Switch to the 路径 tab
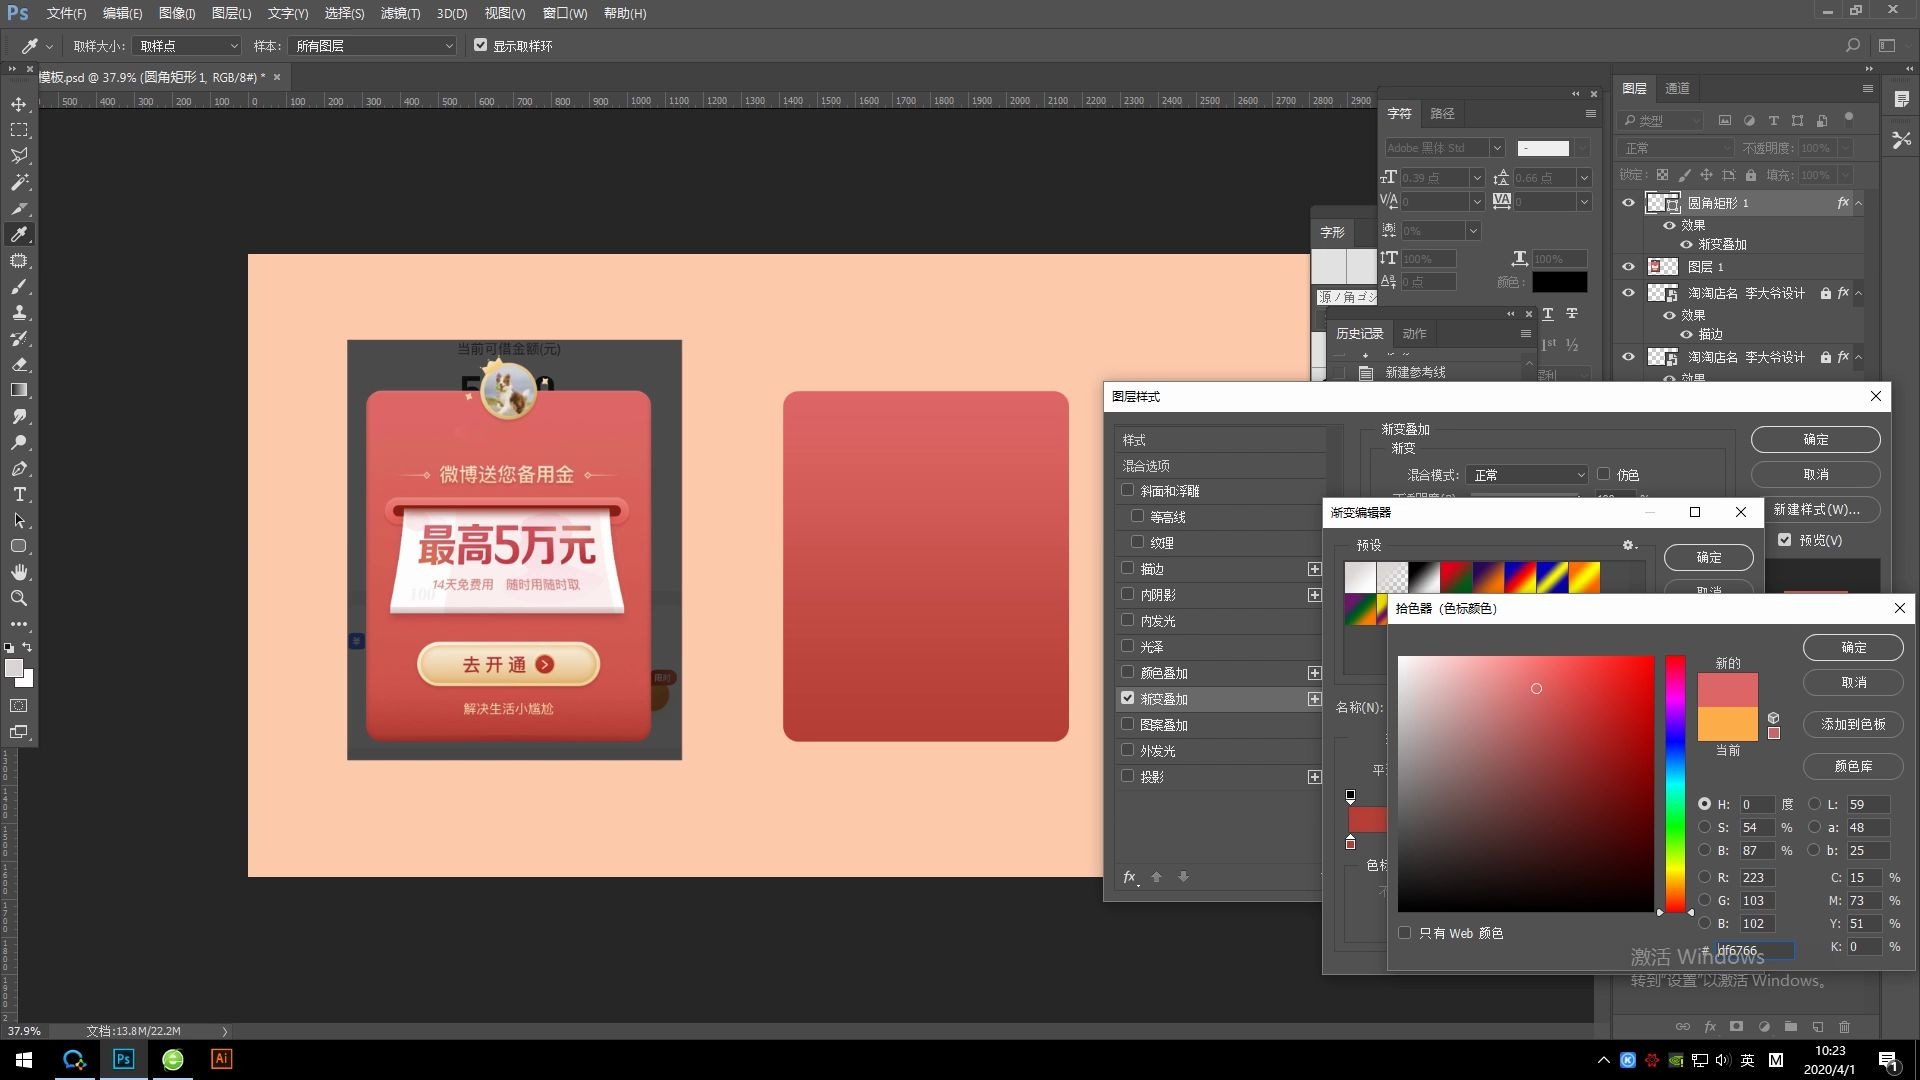The width and height of the screenshot is (1920, 1080). [1442, 113]
